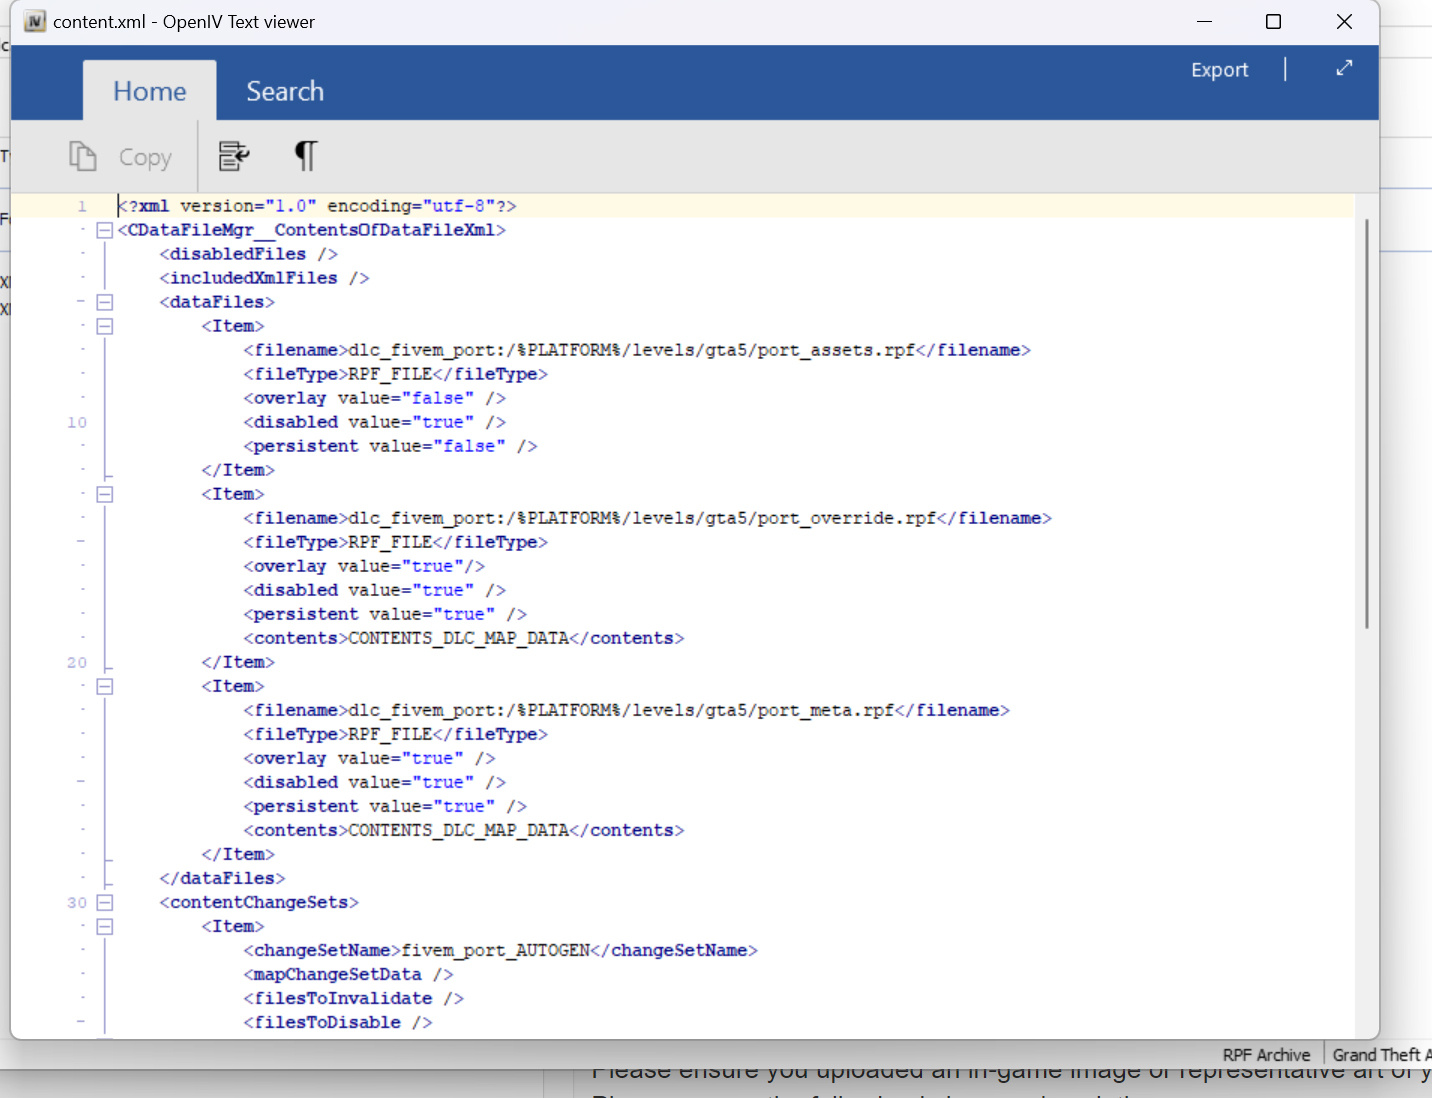The height and width of the screenshot is (1098, 1432).
Task: Collapse the Item node above changeSetName
Action: [104, 926]
